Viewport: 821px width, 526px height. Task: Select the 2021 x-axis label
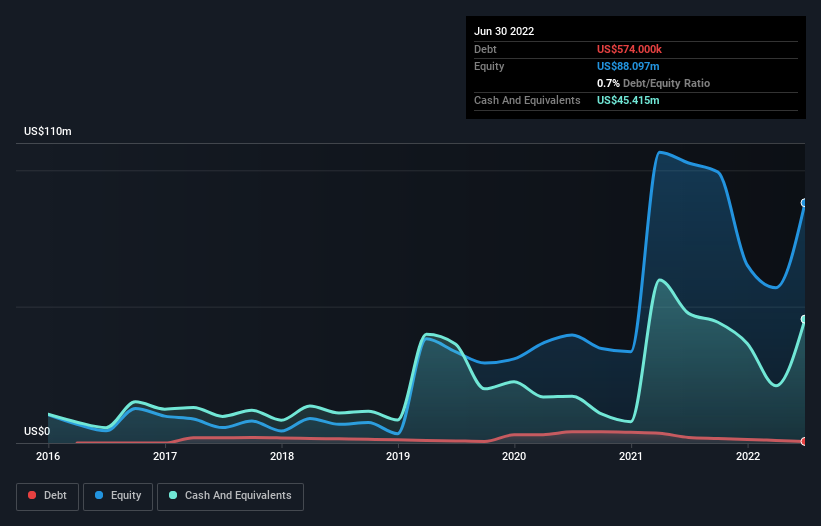click(x=631, y=456)
